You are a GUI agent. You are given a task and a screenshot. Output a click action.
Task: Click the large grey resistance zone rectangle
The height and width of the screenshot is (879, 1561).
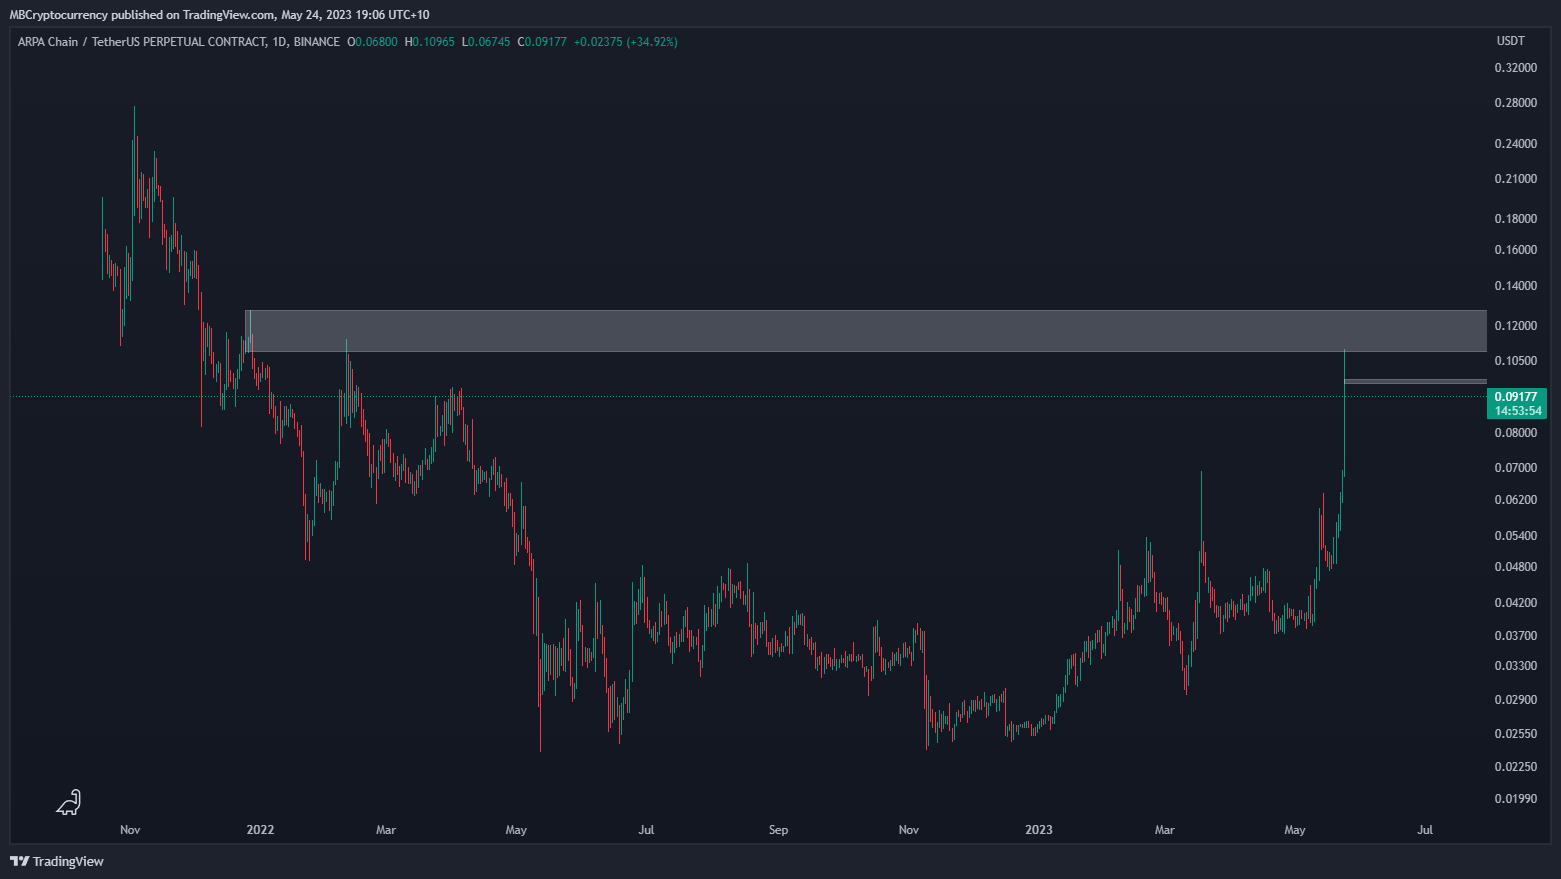(866, 331)
